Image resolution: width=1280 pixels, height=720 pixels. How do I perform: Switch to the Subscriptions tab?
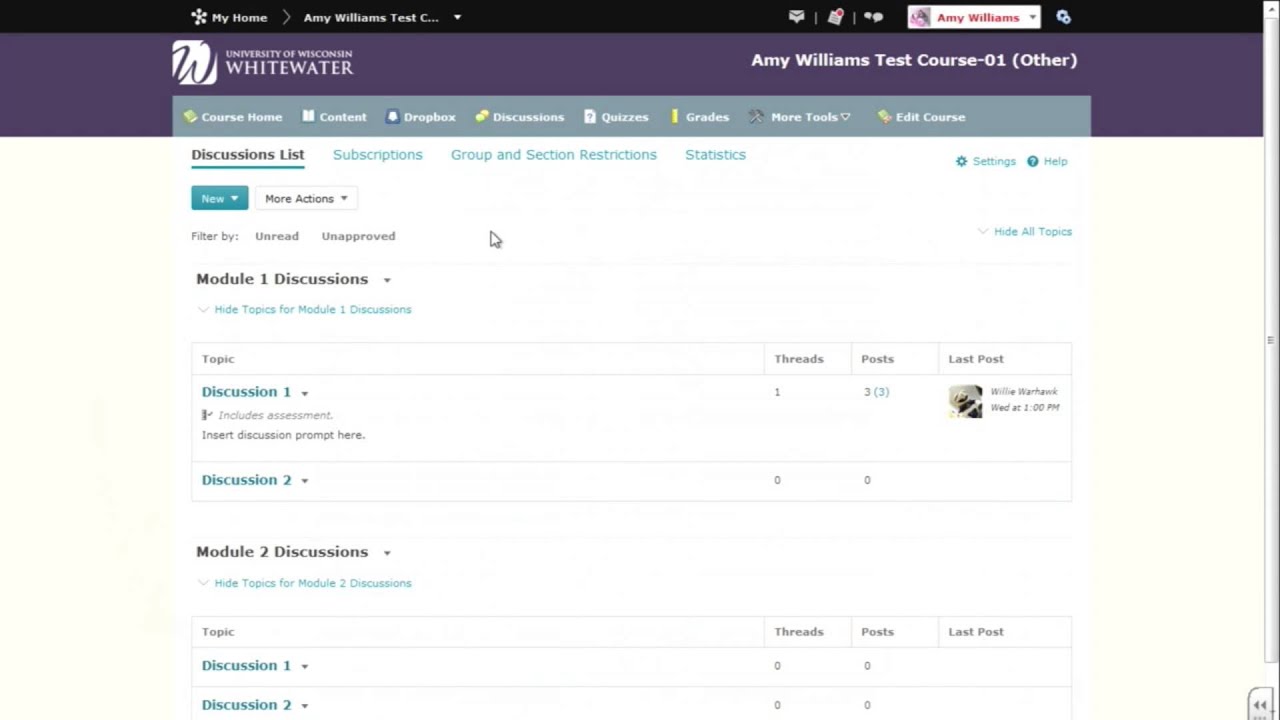tap(378, 155)
